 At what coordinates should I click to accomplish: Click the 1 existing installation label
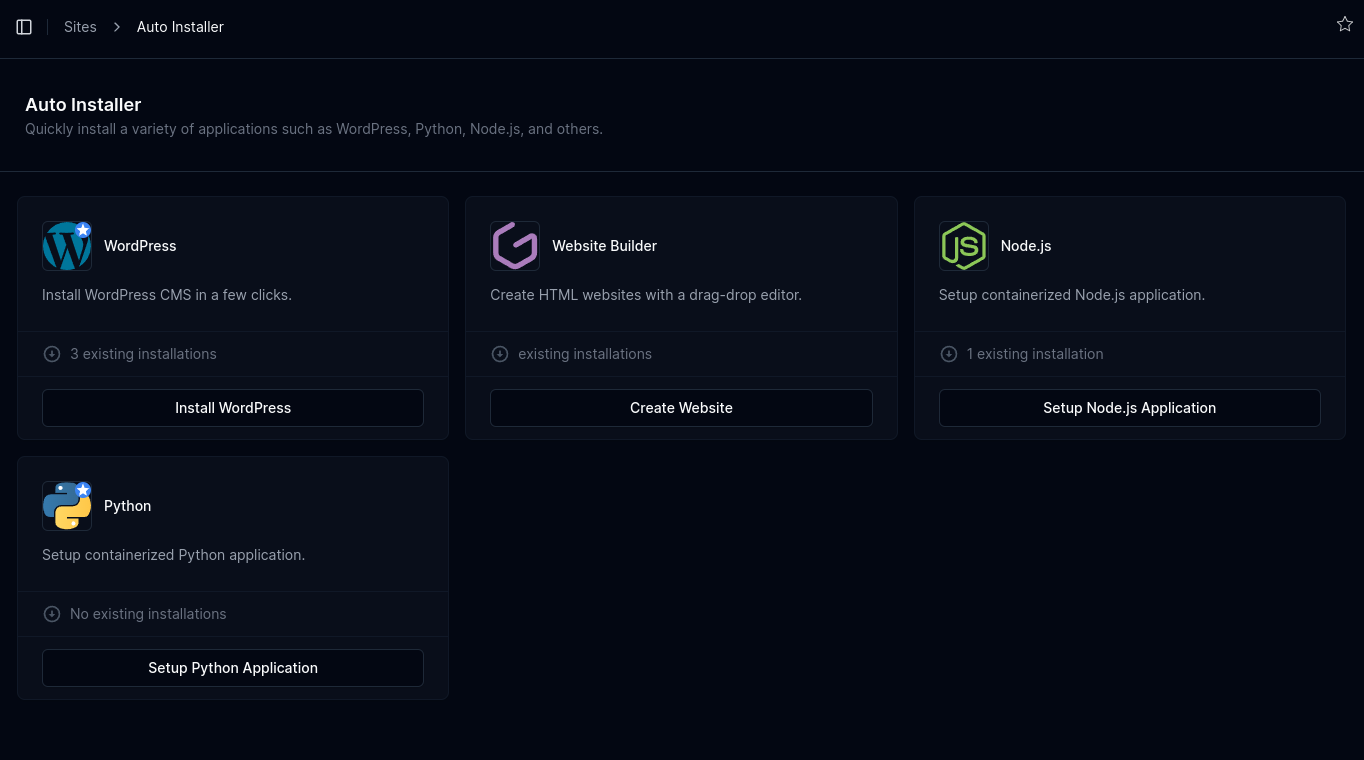click(x=1035, y=353)
